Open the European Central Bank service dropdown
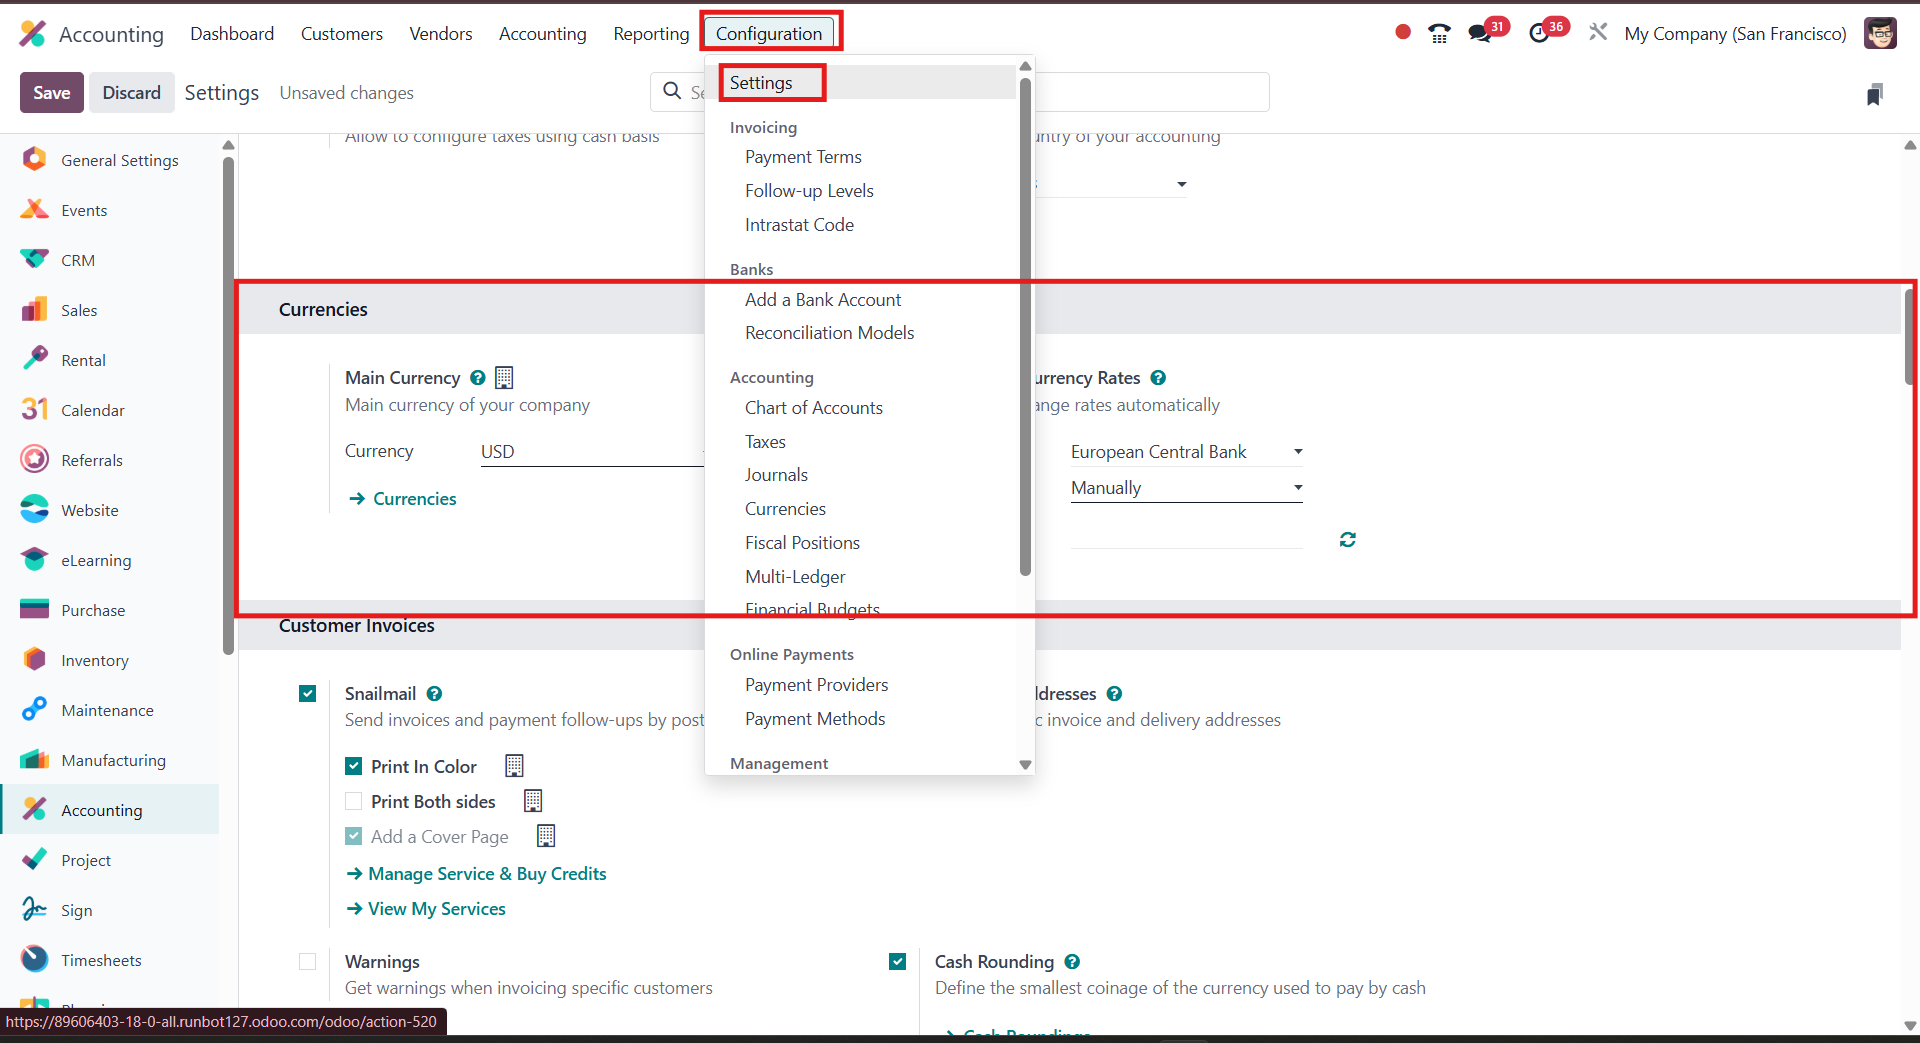Screen dimensions: 1920x1043 click(1185, 451)
